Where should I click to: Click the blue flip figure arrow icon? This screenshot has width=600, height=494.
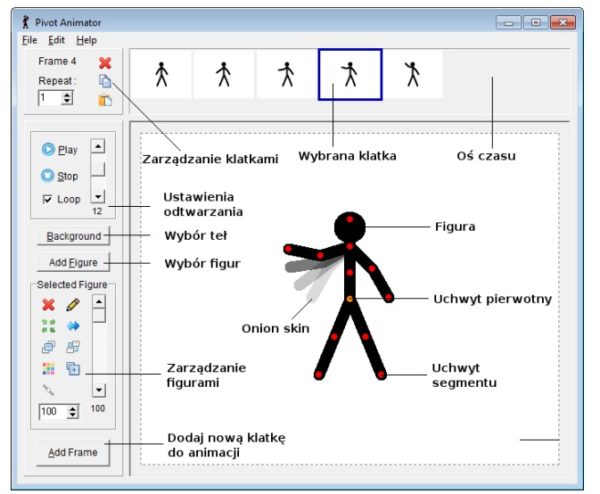(x=73, y=326)
